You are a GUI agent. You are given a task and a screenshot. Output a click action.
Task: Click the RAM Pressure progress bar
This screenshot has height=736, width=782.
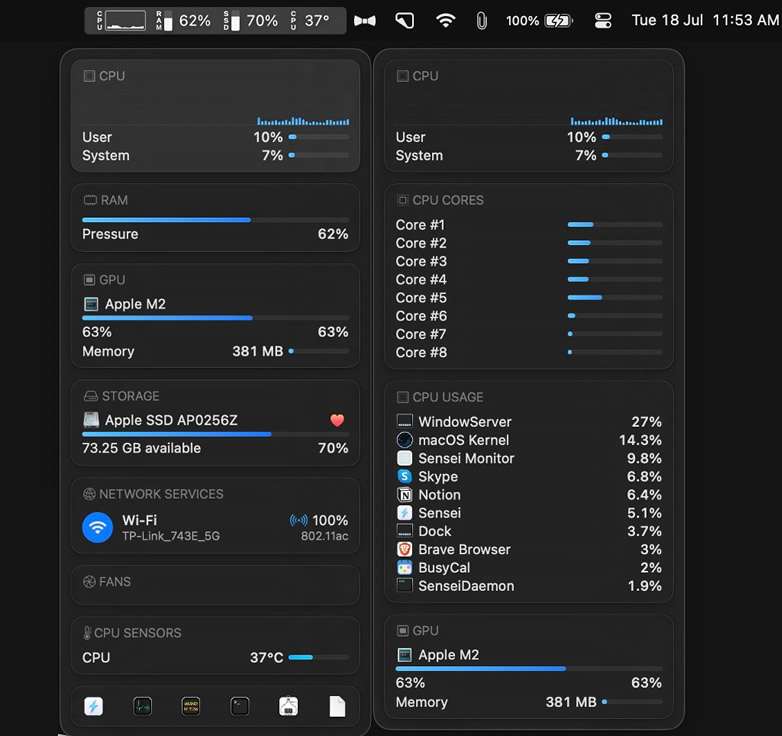215,219
